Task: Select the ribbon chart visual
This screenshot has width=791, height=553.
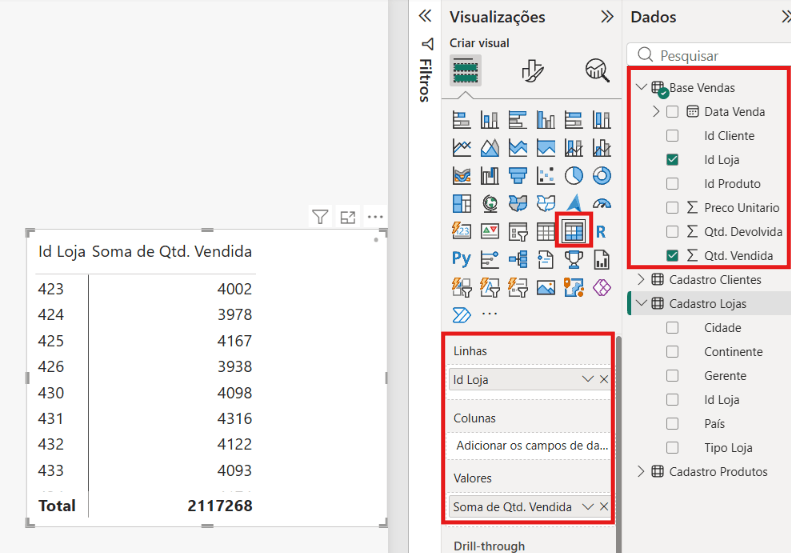Action: (x=462, y=176)
